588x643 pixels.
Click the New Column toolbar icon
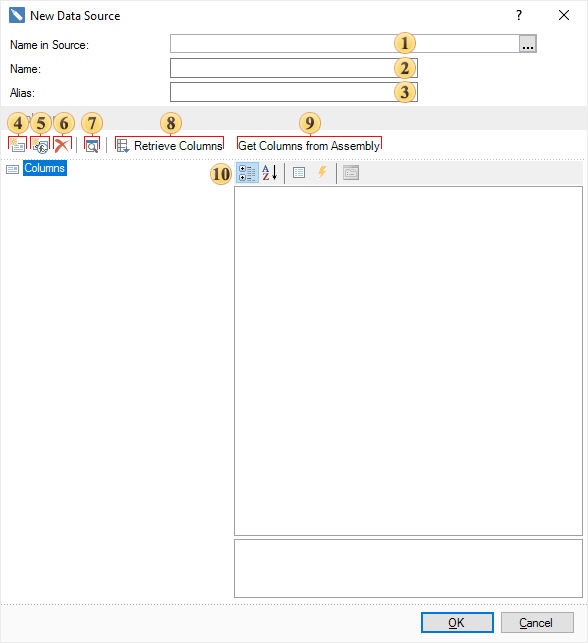click(x=17, y=145)
